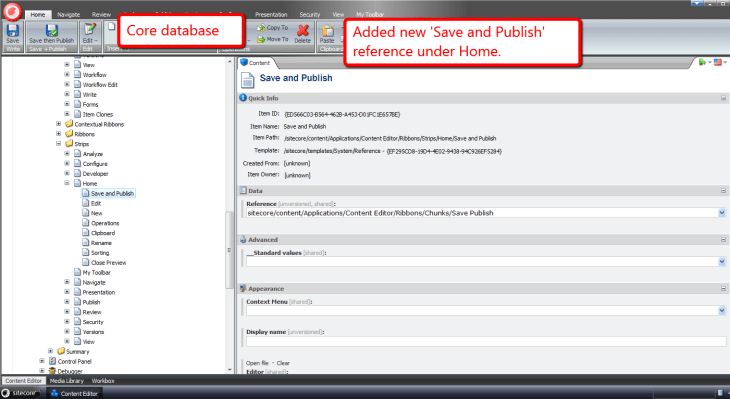Select the Content tab

tap(256, 63)
